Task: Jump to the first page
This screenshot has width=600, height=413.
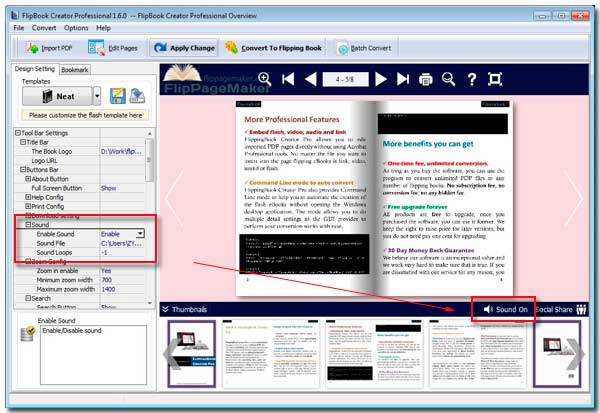Action: (x=288, y=79)
